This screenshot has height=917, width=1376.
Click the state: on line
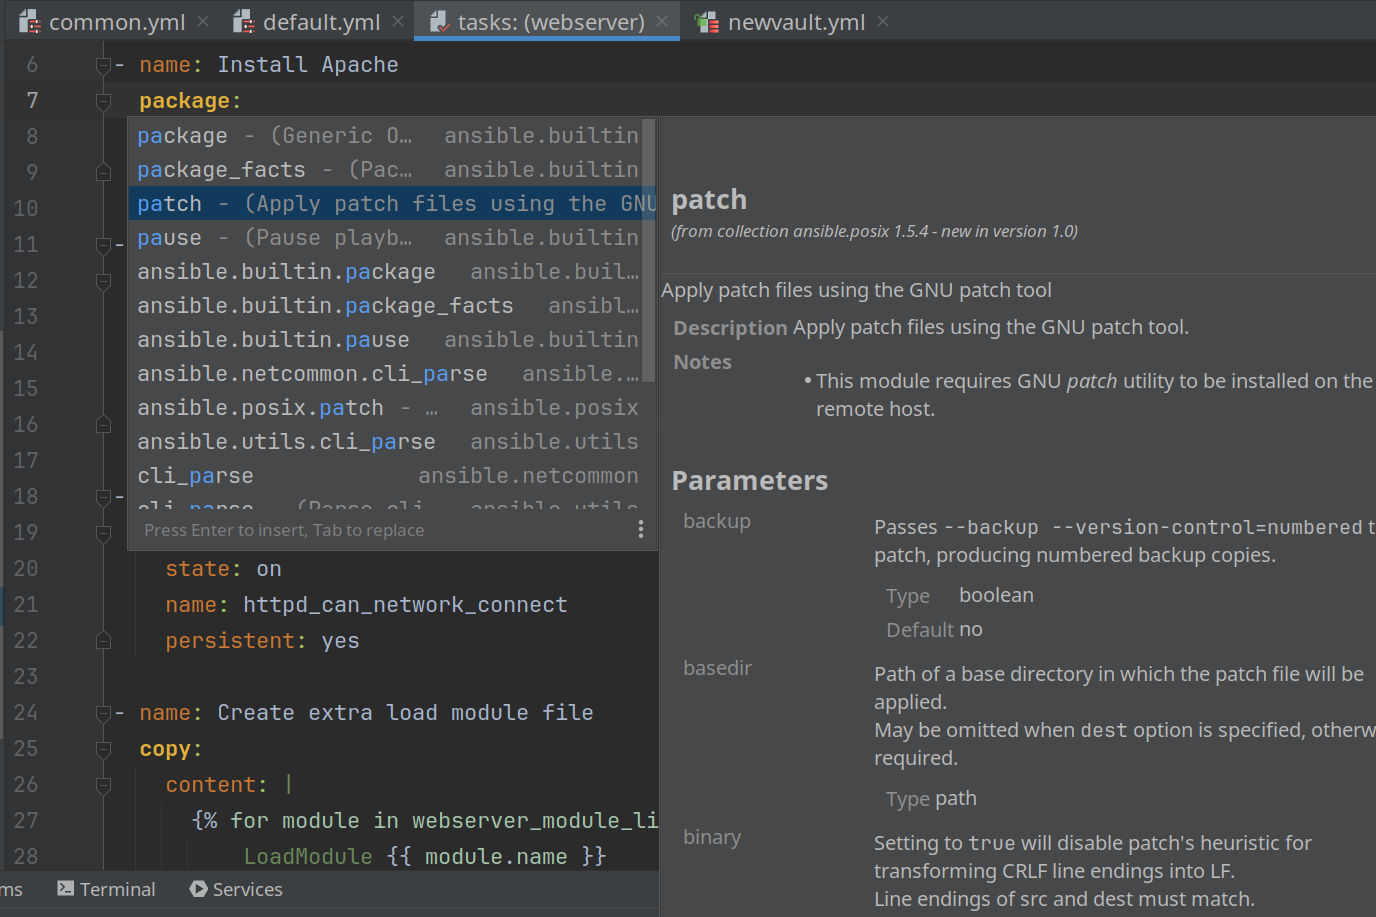(223, 569)
